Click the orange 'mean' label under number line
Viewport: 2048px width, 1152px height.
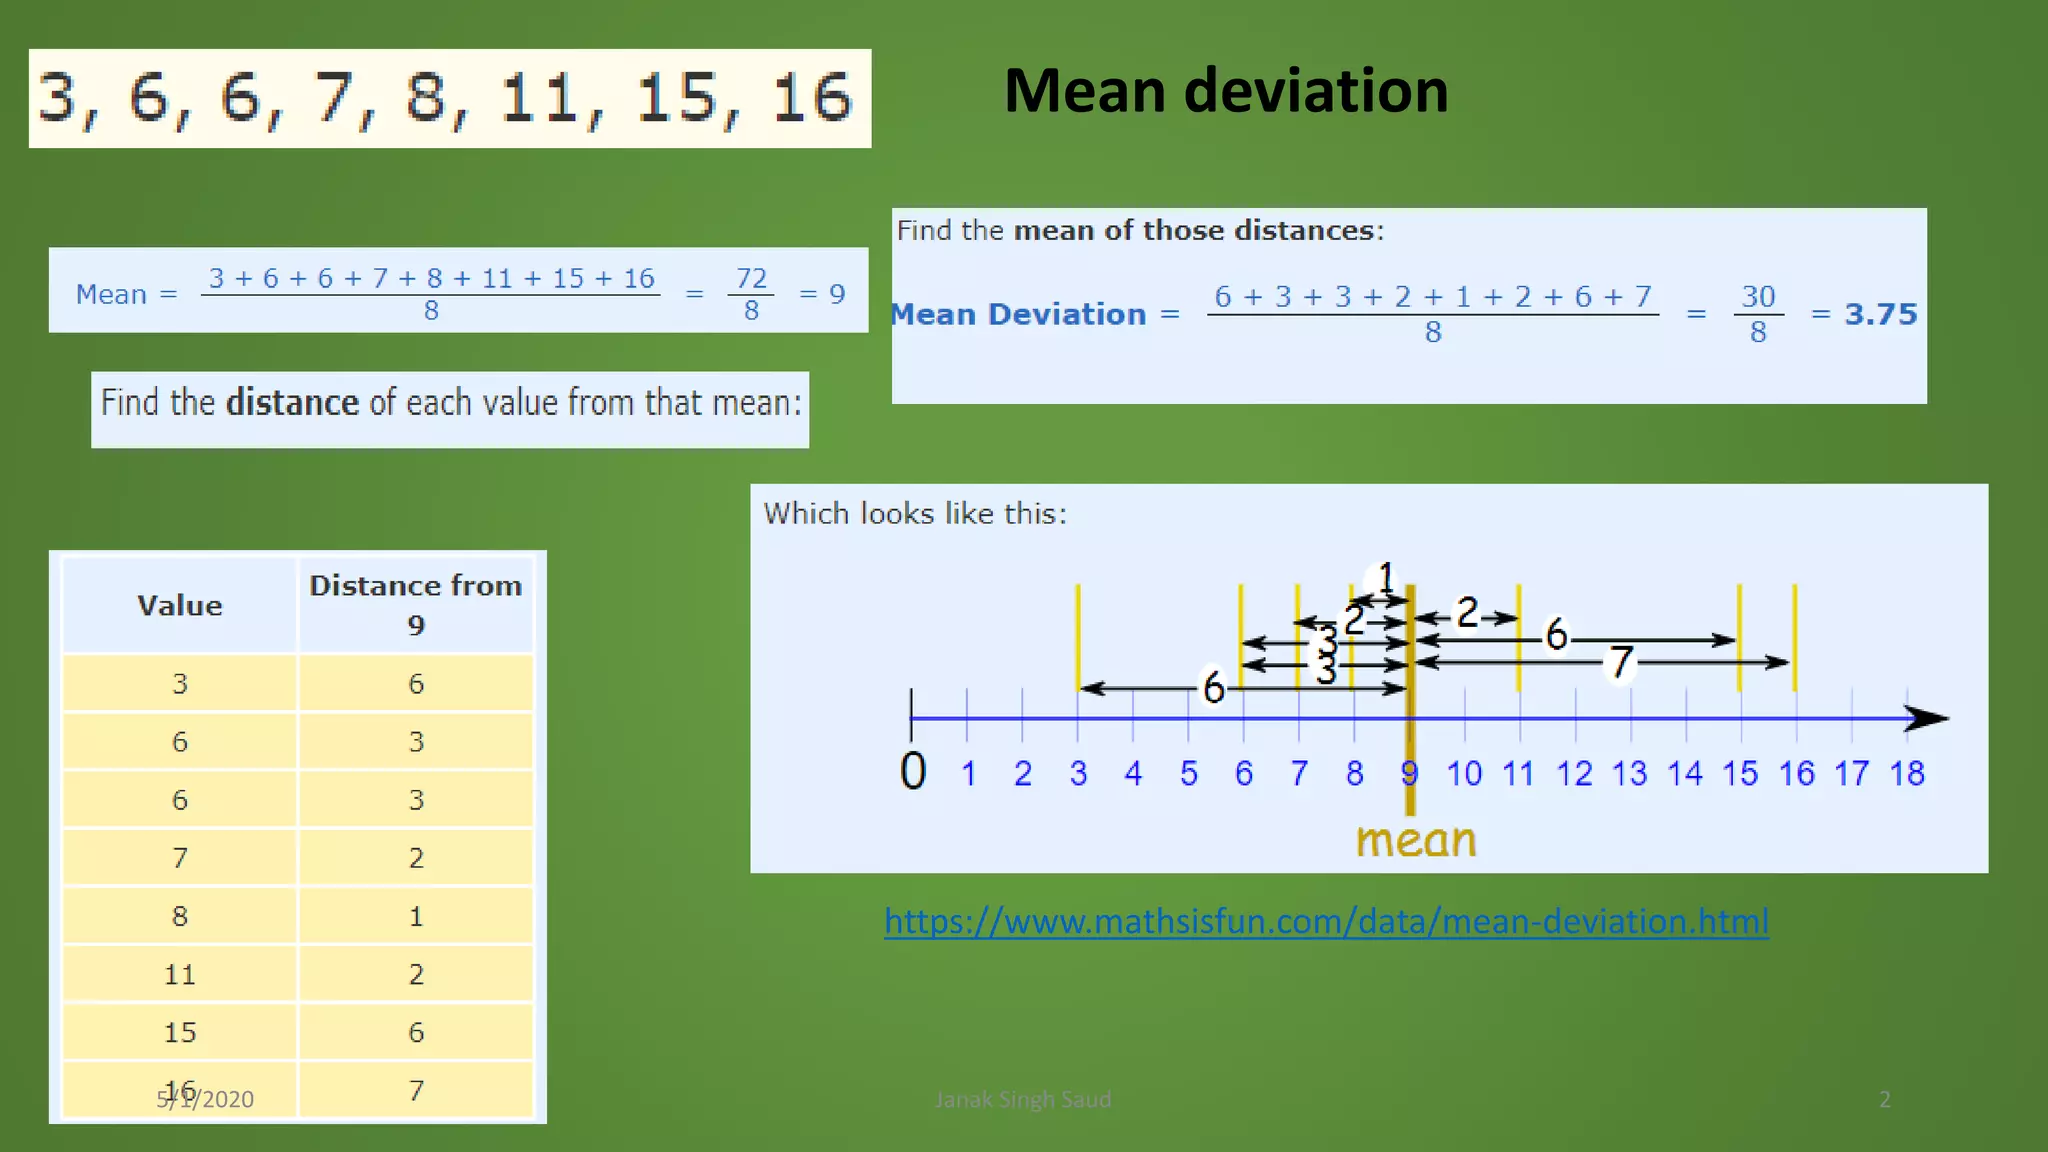(1415, 841)
